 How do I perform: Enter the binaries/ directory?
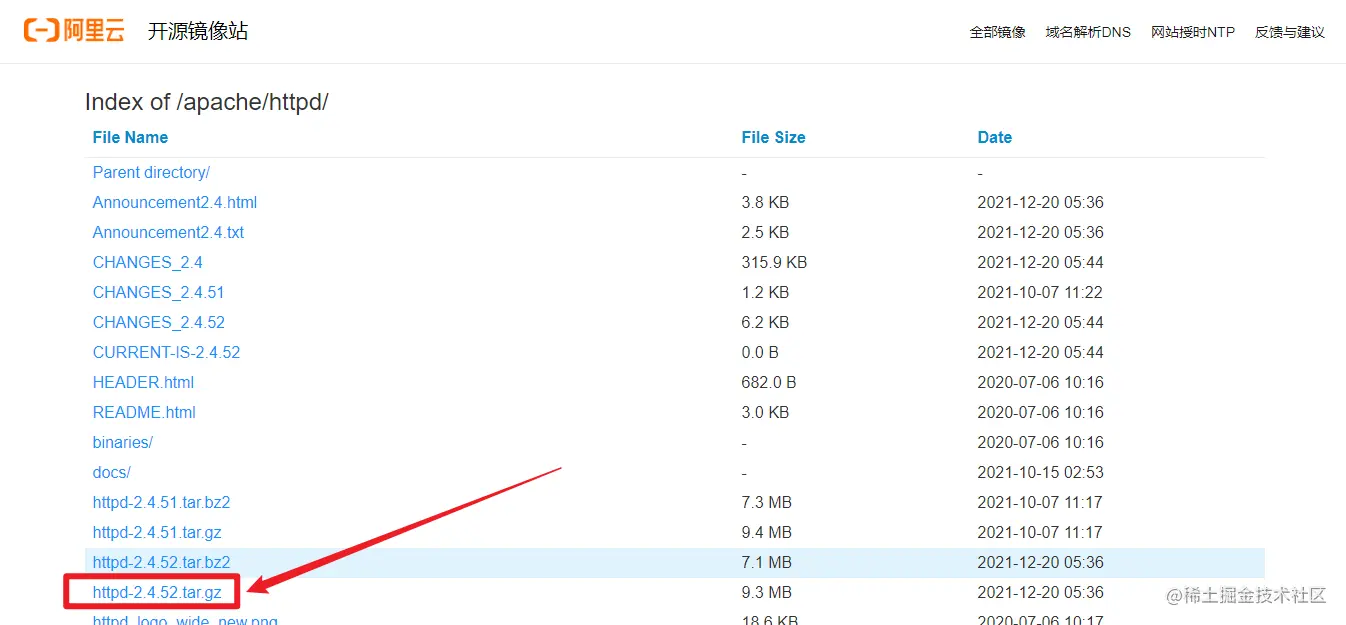point(123,442)
